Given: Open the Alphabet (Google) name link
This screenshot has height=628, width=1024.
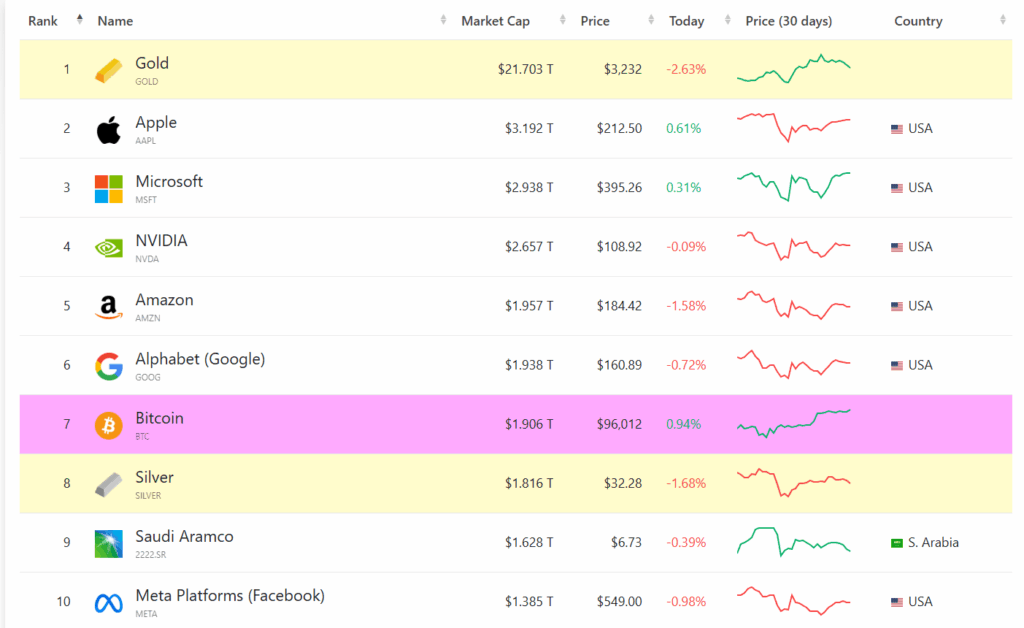Looking at the screenshot, I should tap(200, 359).
